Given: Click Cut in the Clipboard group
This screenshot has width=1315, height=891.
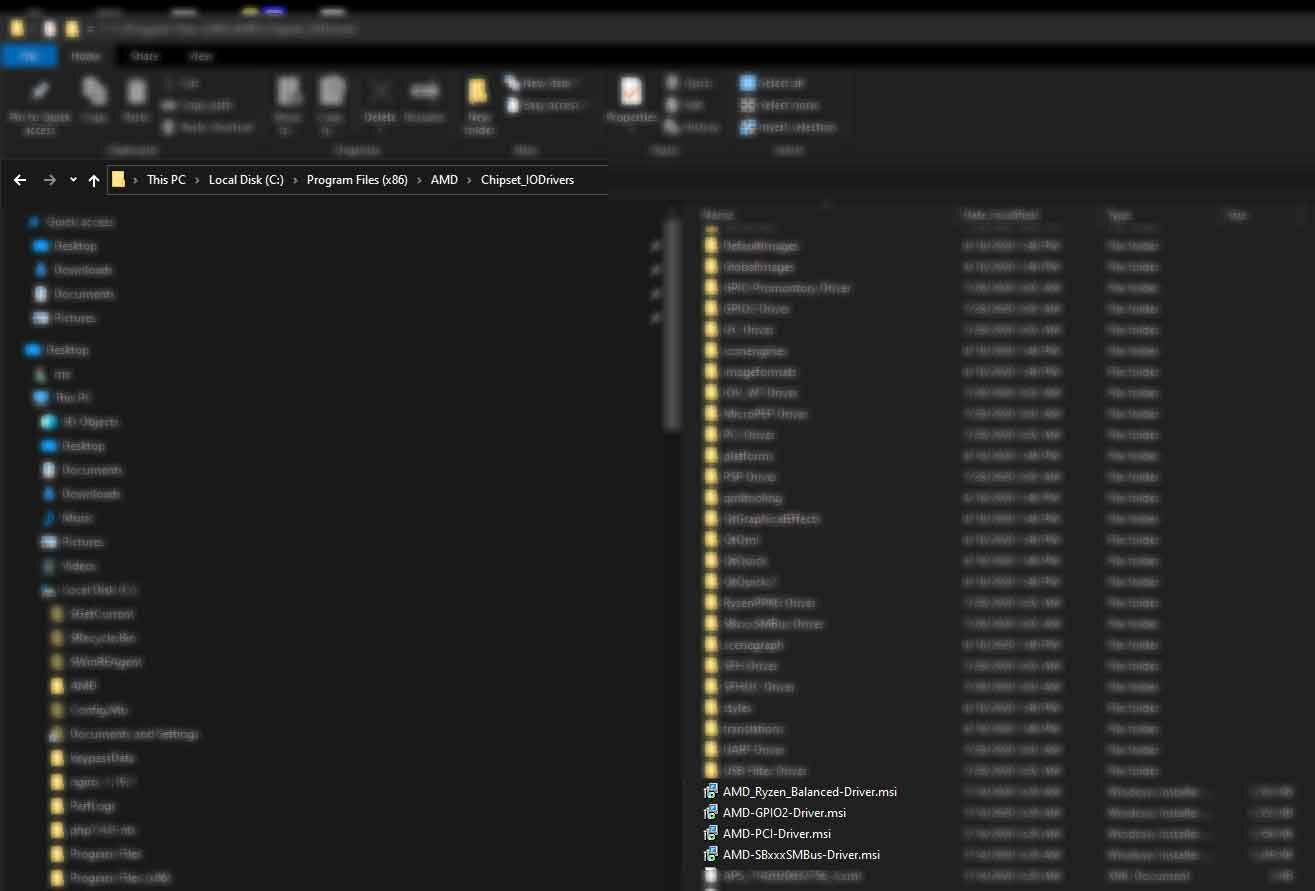Looking at the screenshot, I should pyautogui.click(x=181, y=83).
